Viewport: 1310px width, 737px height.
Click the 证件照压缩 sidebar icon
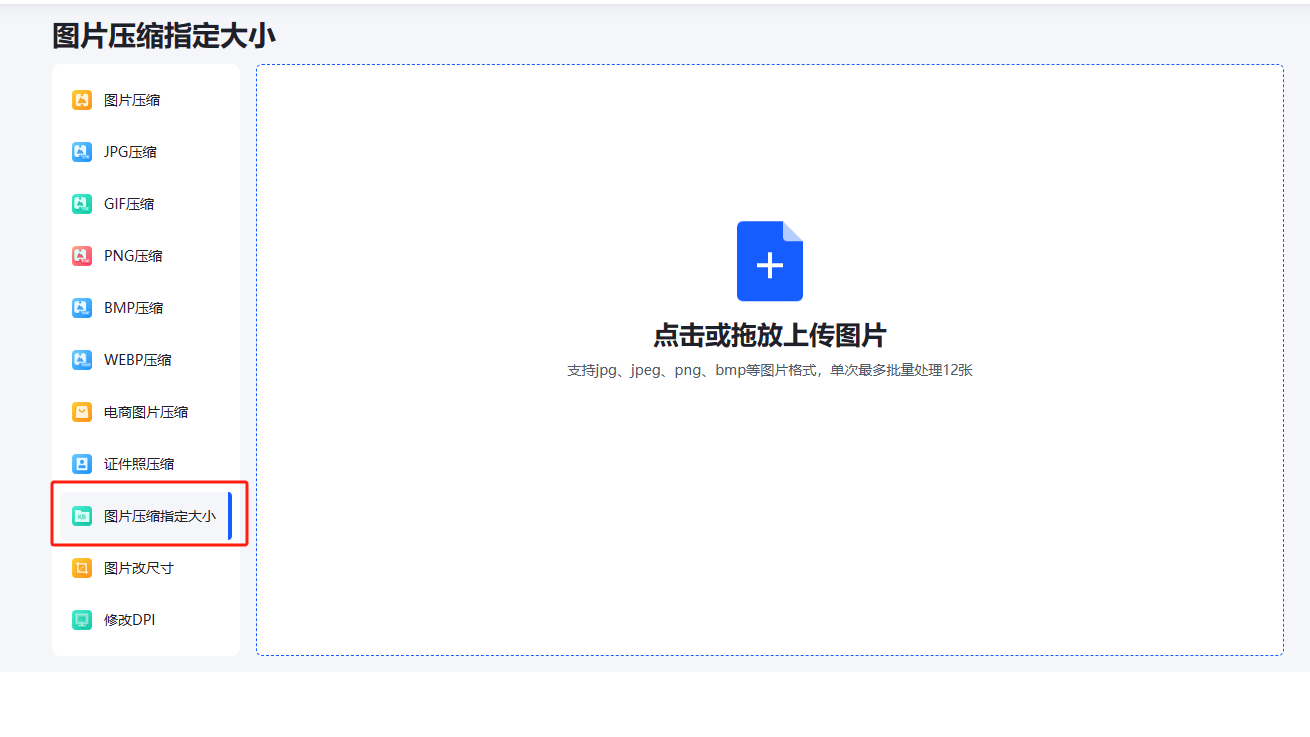click(x=82, y=464)
